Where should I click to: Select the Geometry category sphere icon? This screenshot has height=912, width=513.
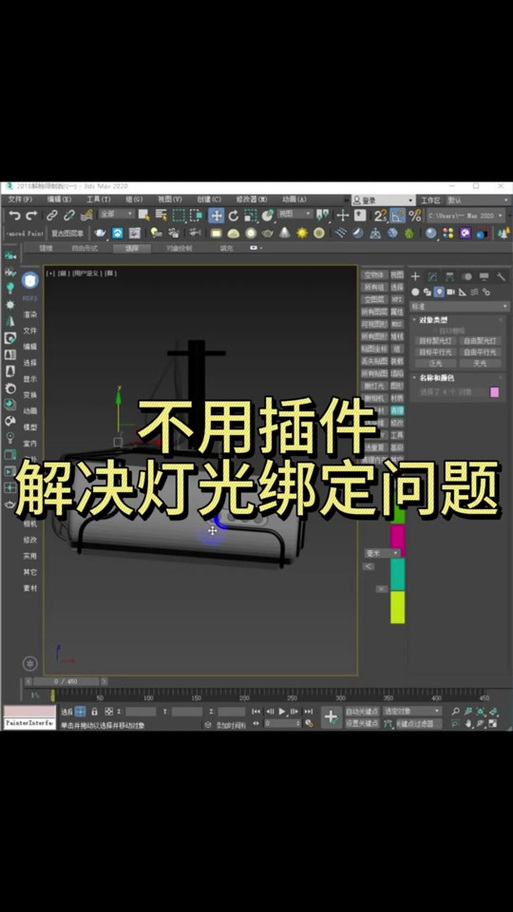pyautogui.click(x=415, y=292)
